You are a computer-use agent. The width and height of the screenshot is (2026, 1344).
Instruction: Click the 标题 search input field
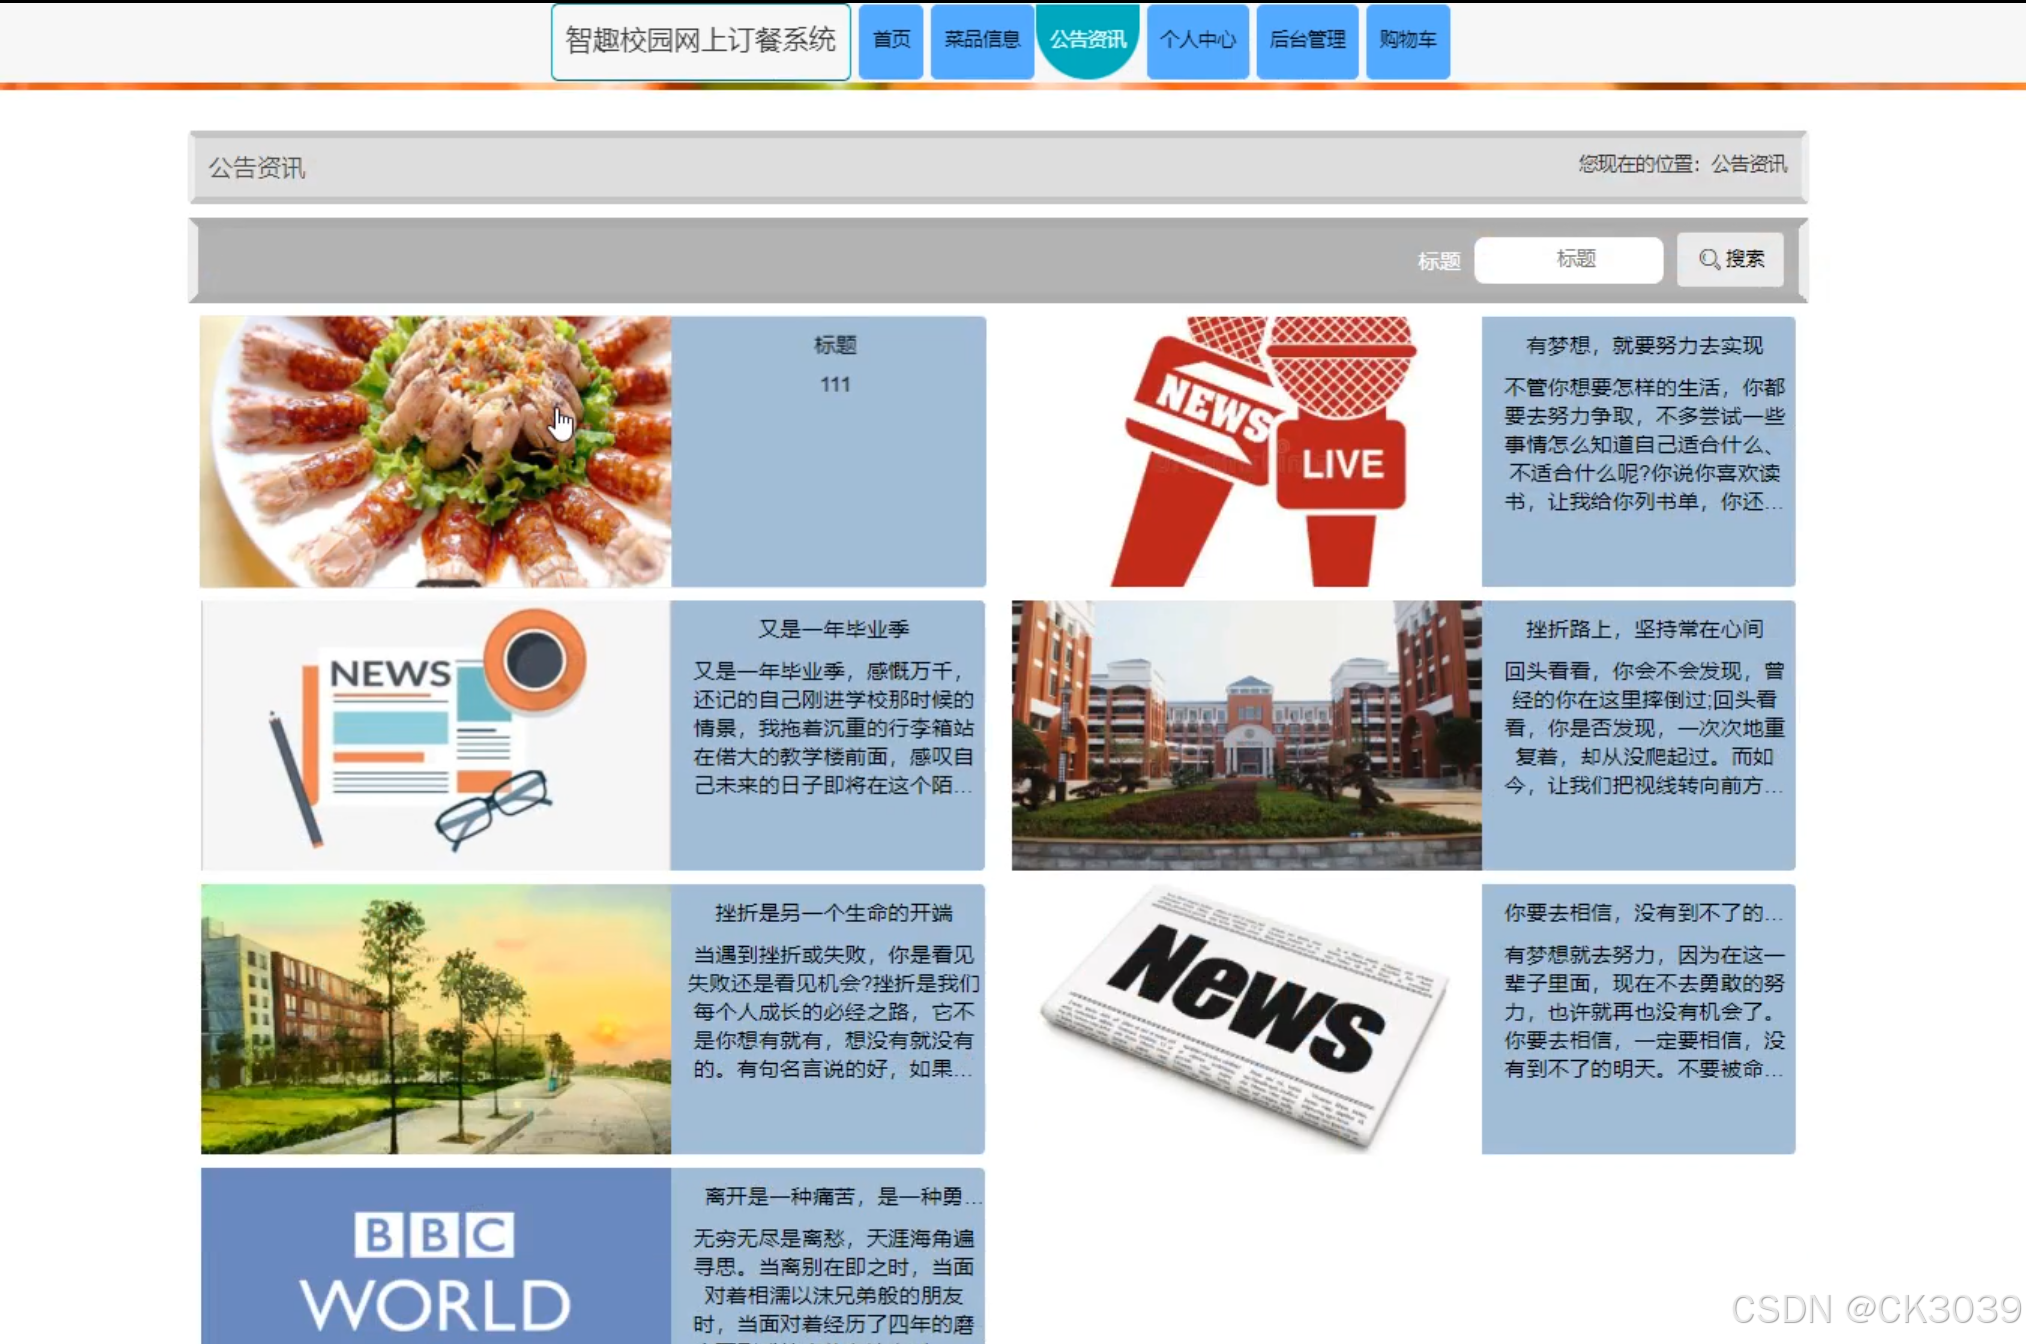[x=1568, y=260]
